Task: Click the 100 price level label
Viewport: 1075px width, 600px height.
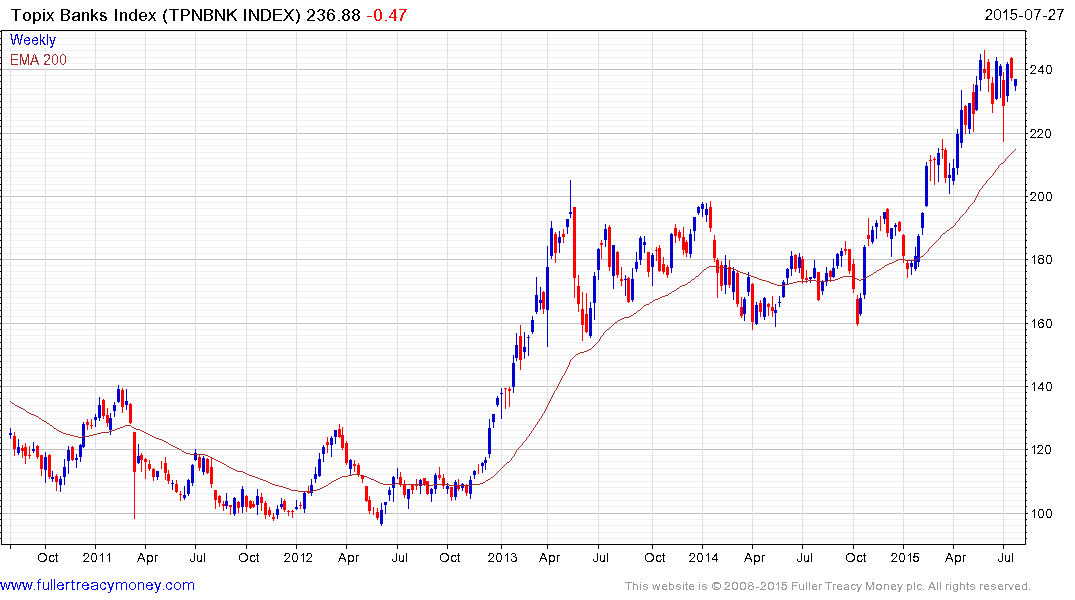Action: (x=1046, y=514)
